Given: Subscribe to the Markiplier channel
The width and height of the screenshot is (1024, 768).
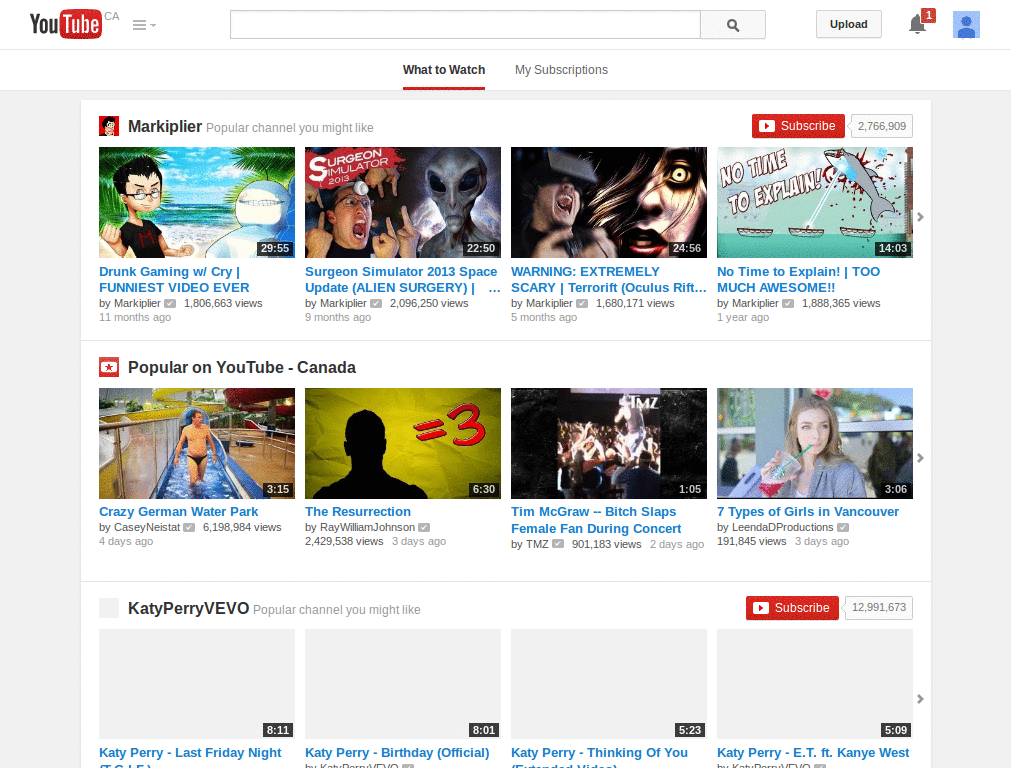Looking at the screenshot, I should point(798,126).
